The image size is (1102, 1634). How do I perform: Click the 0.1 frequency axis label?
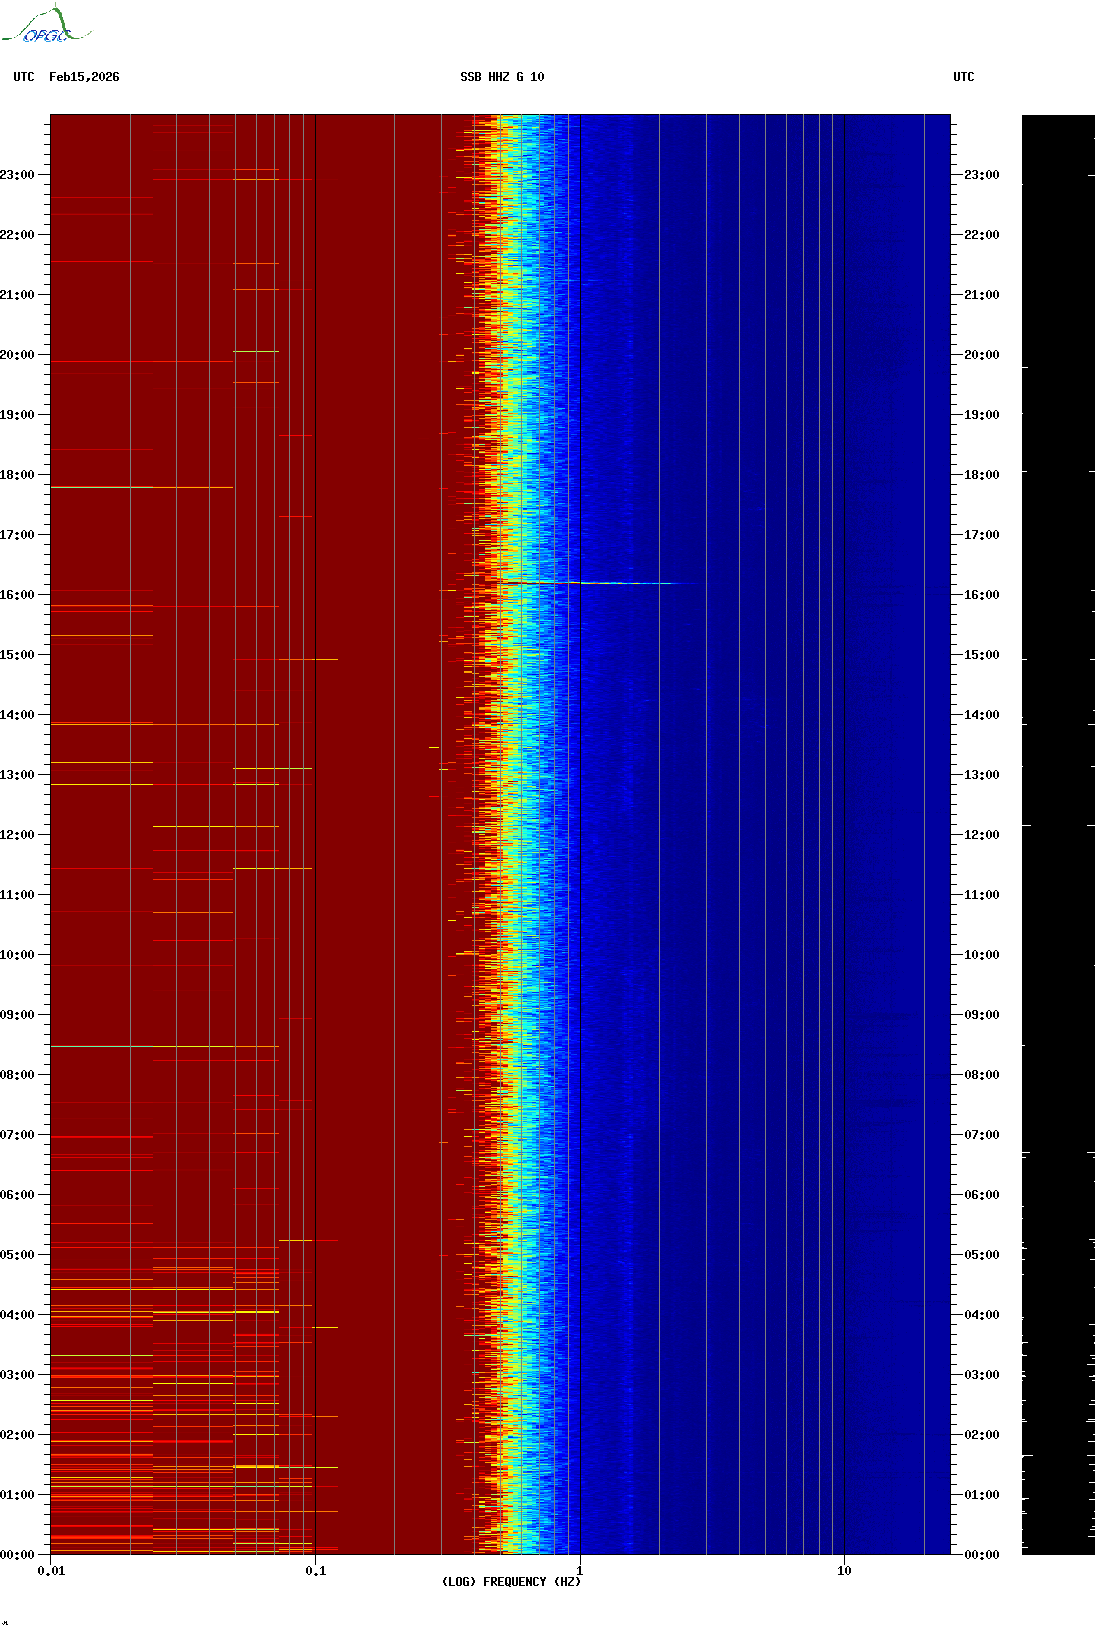(315, 1571)
